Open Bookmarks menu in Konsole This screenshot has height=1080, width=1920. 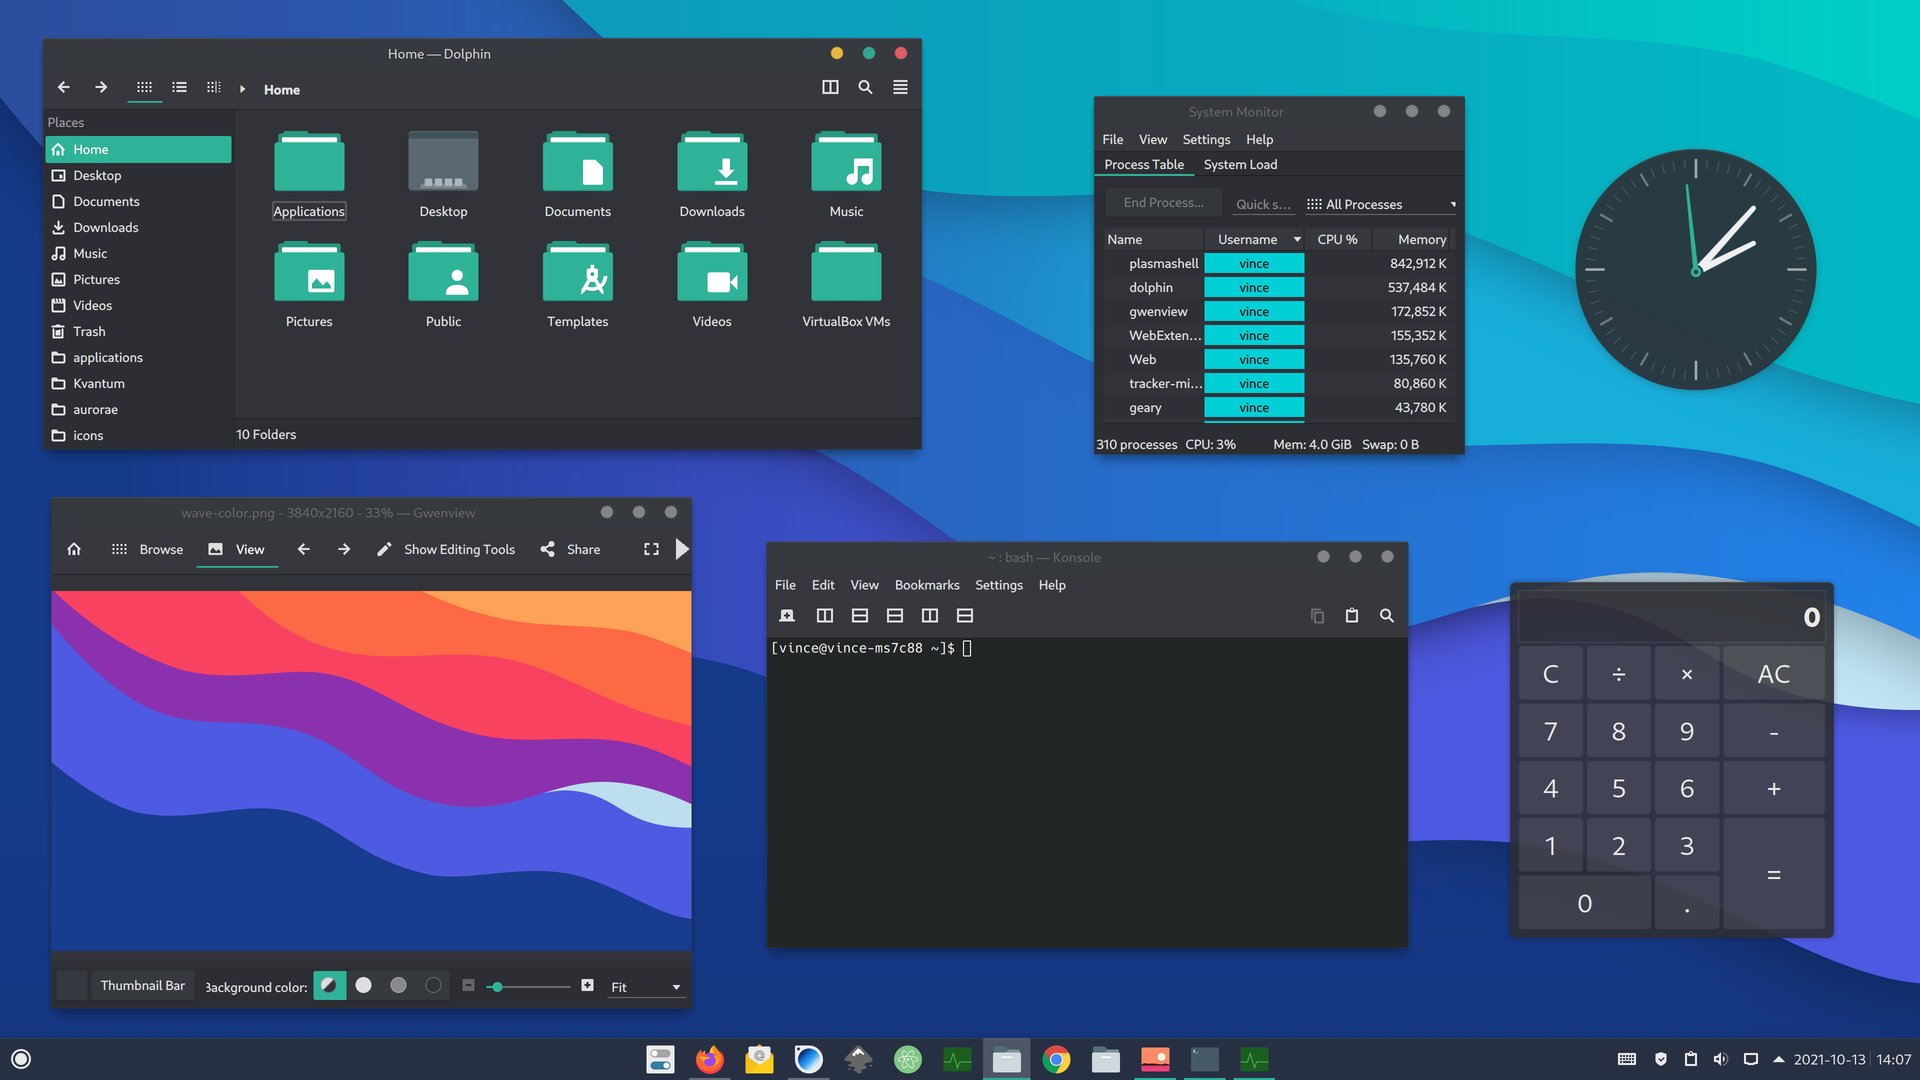tap(926, 585)
